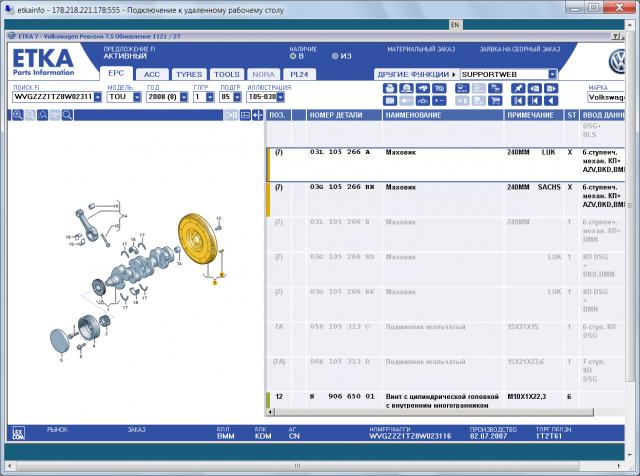640x476 pixels.
Task: Click production date 02.07.2007 in status bar
Action: pyautogui.click(x=488, y=436)
